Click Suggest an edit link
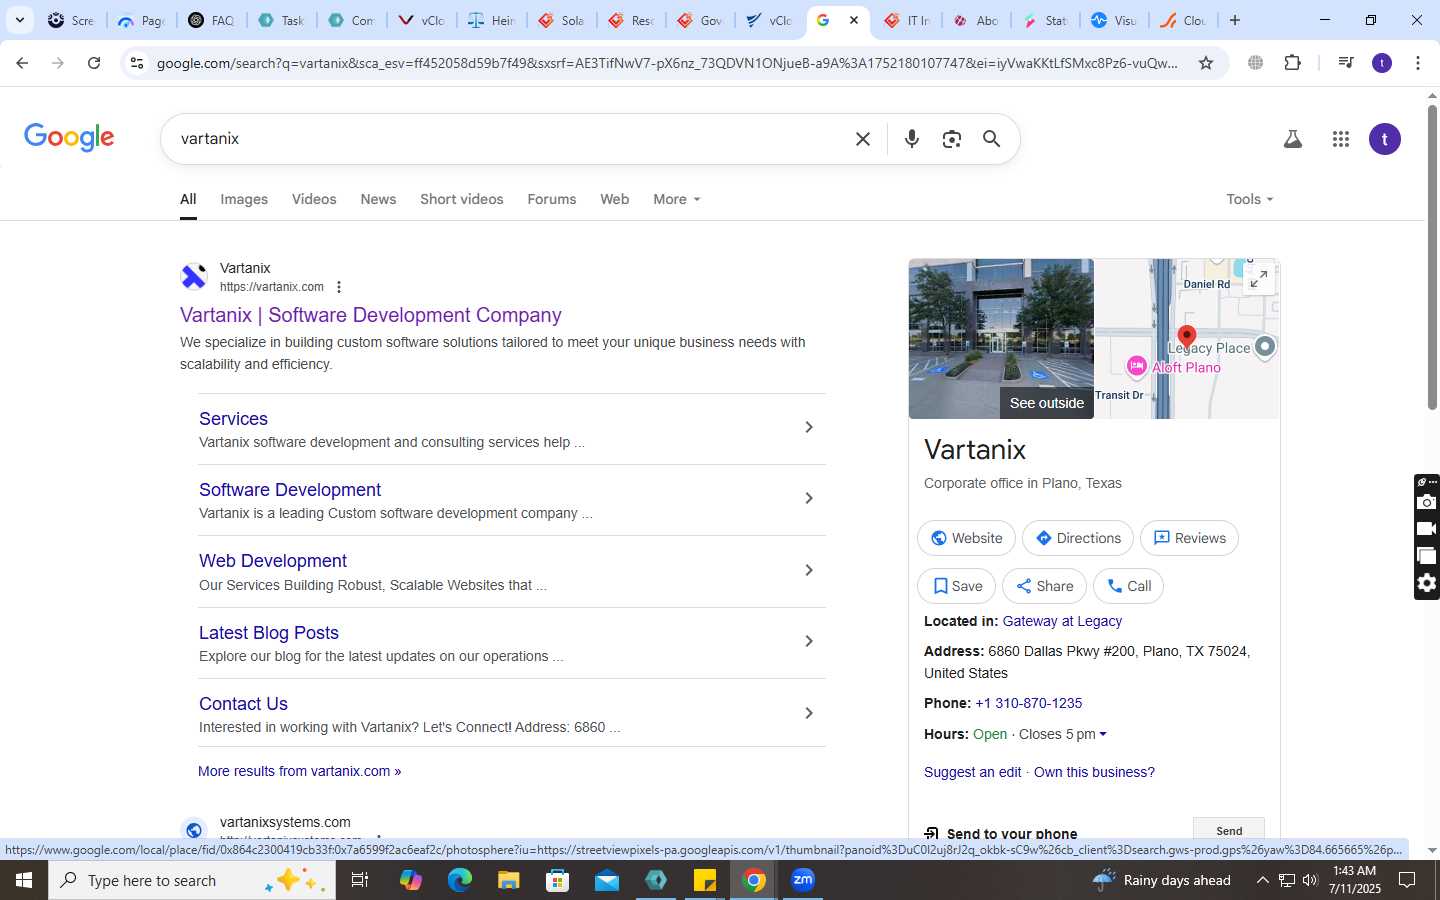This screenshot has width=1440, height=900. pyautogui.click(x=972, y=772)
